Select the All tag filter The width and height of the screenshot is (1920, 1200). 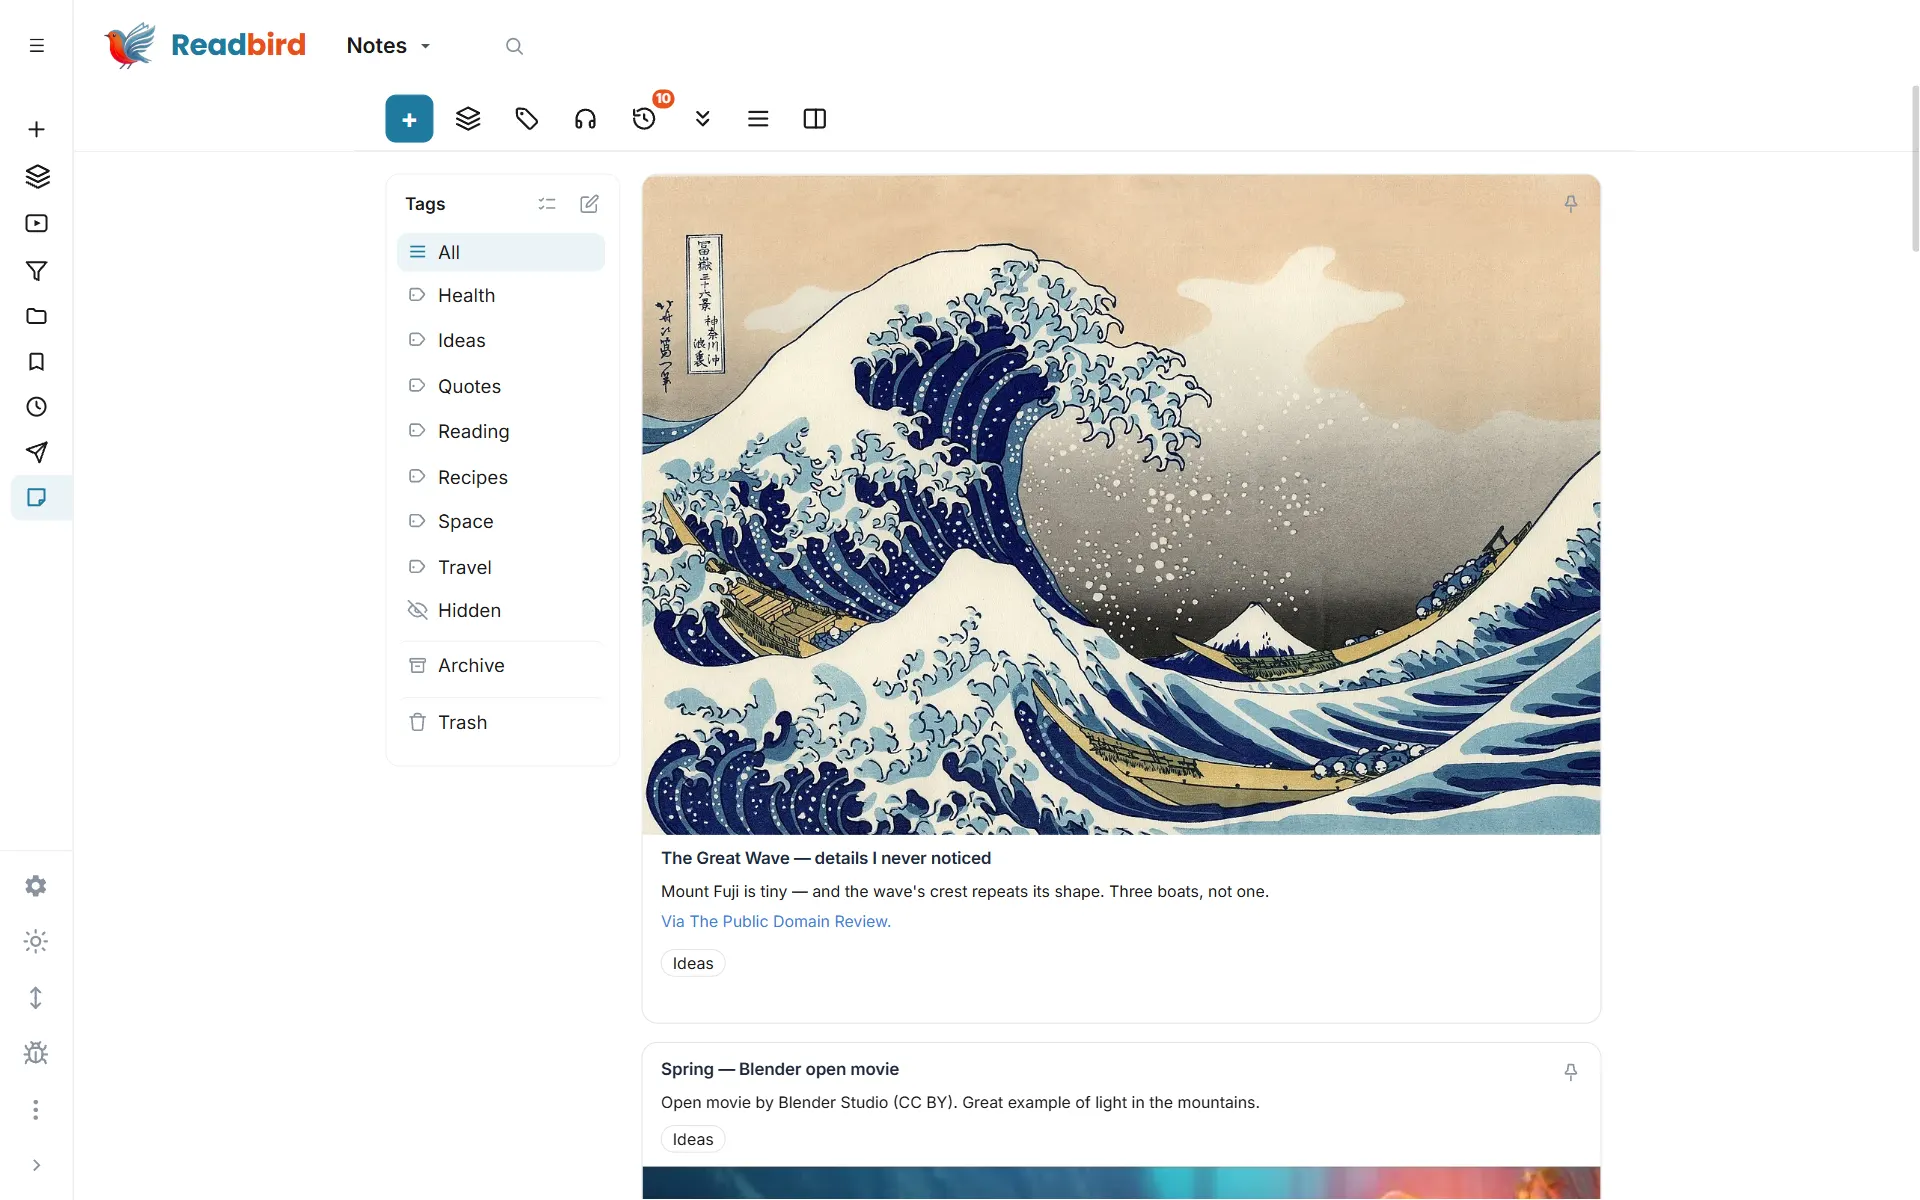[x=501, y=253]
